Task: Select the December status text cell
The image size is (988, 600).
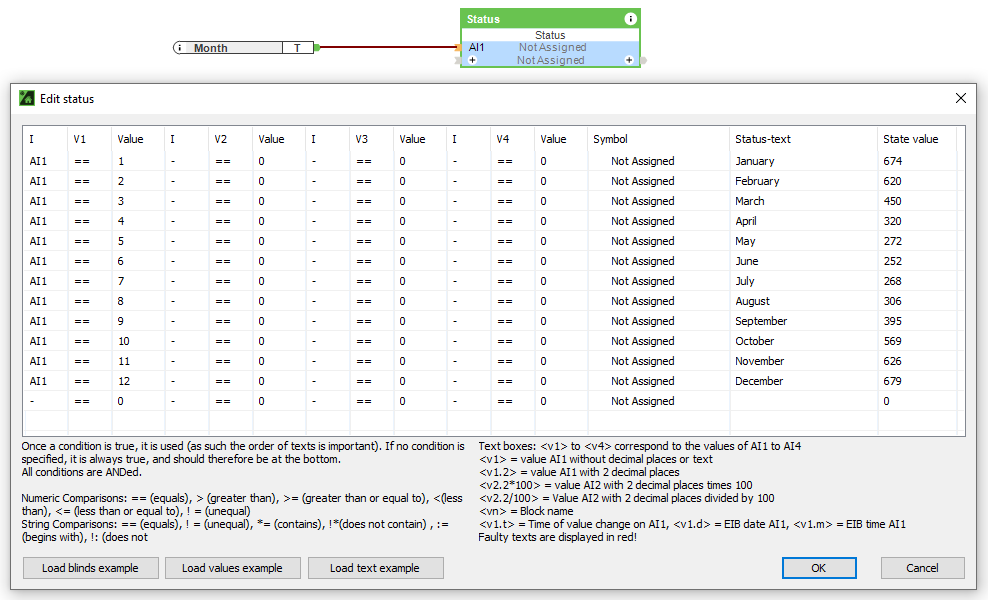Action: coord(803,381)
